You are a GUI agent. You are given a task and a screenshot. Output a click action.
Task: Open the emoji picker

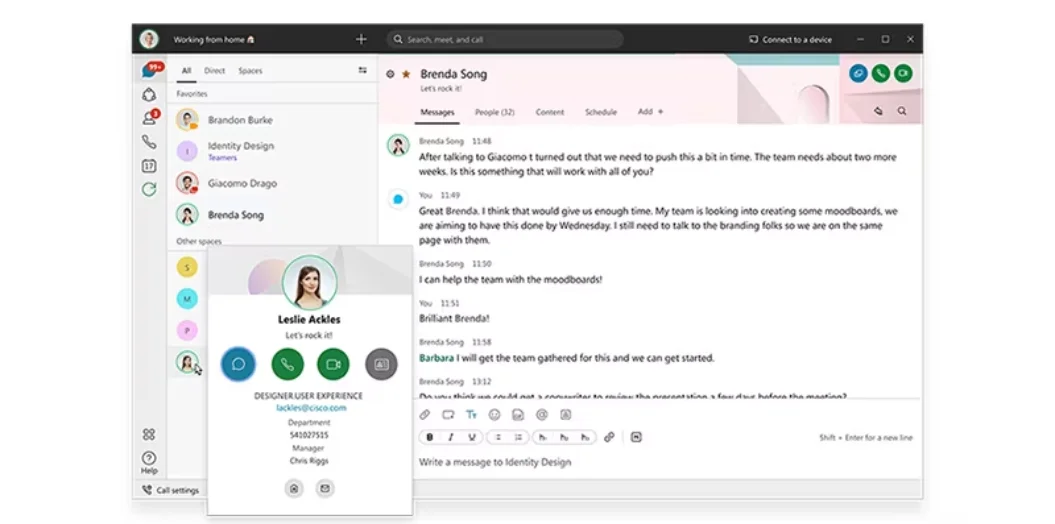pyautogui.click(x=495, y=415)
